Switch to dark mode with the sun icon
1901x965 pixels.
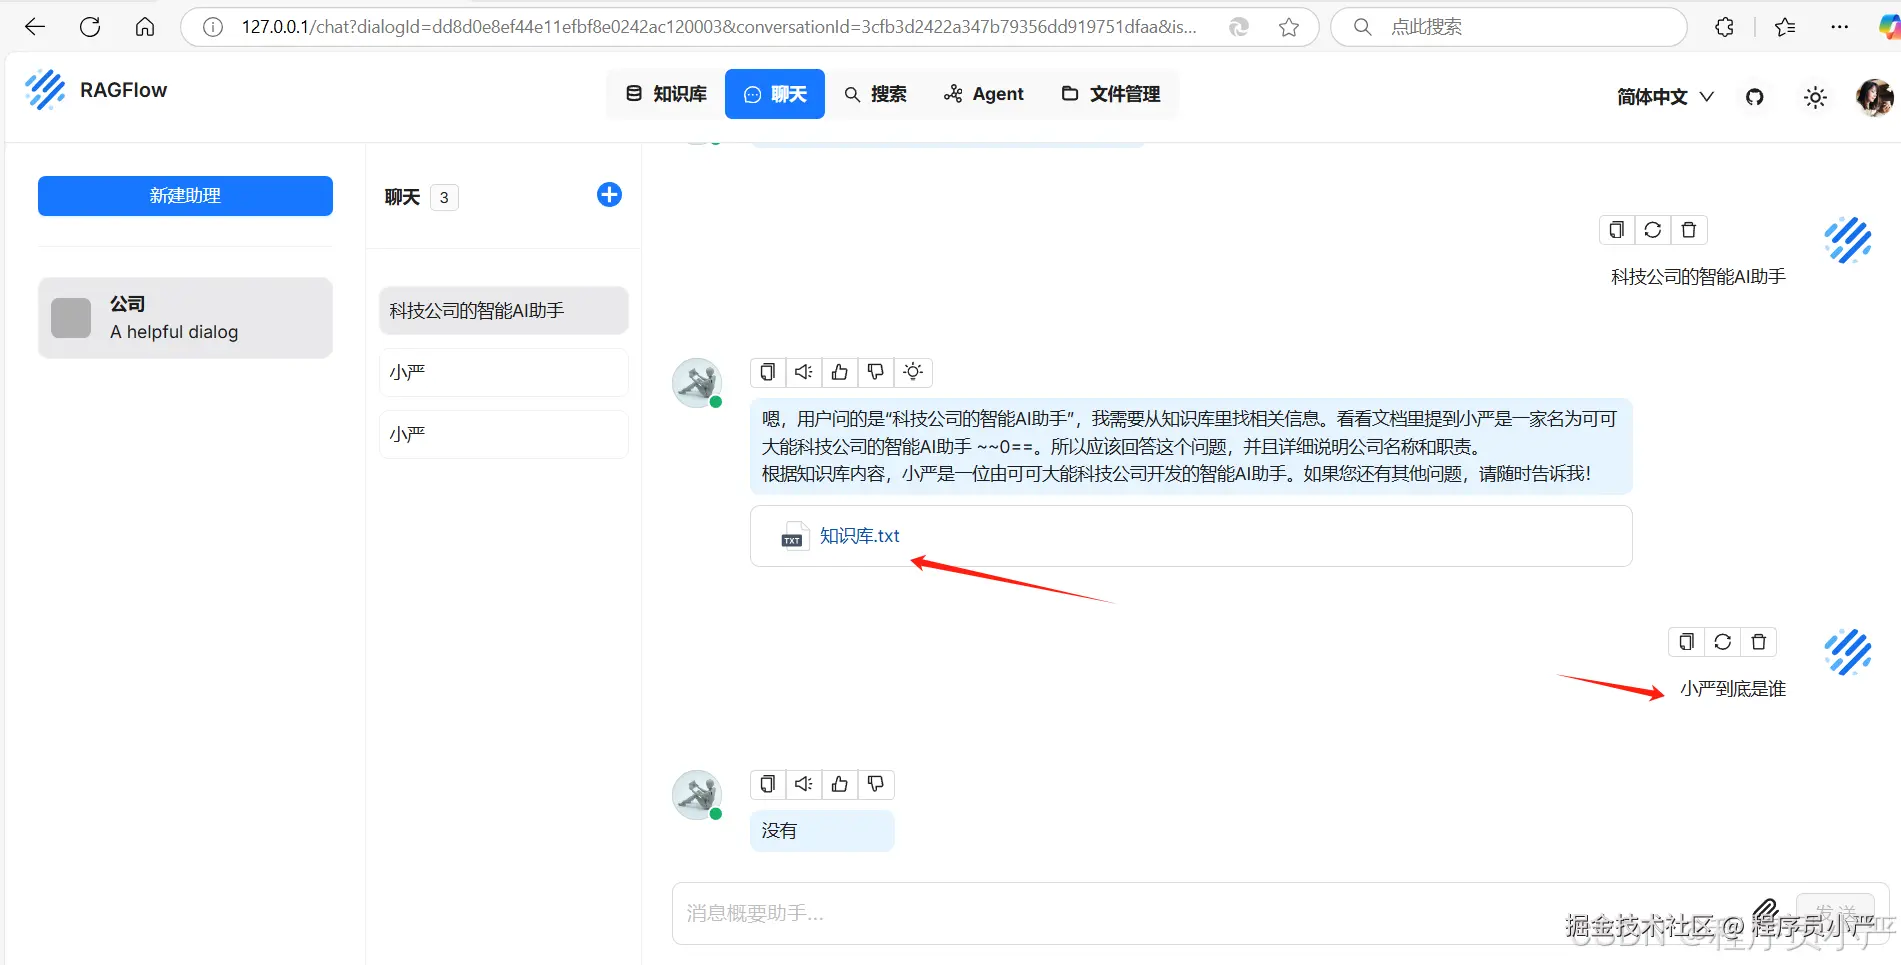click(x=1815, y=97)
